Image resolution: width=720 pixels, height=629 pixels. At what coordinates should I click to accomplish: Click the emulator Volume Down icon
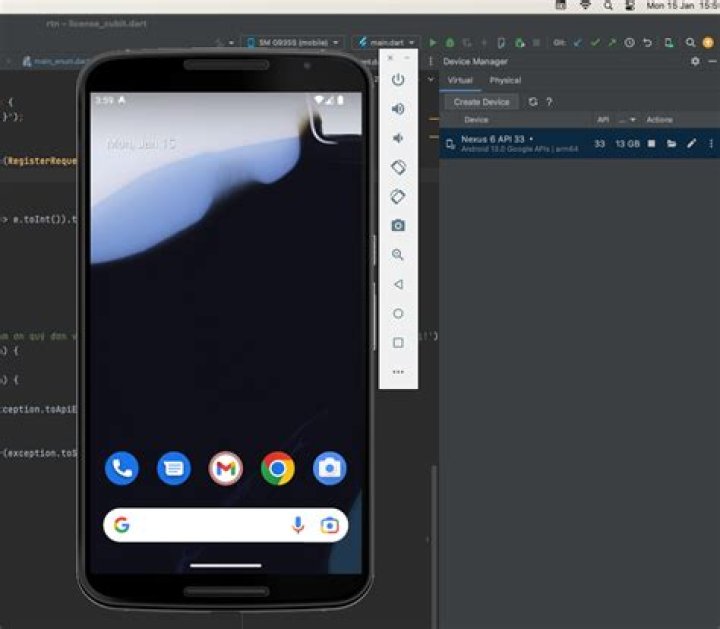pos(398,138)
